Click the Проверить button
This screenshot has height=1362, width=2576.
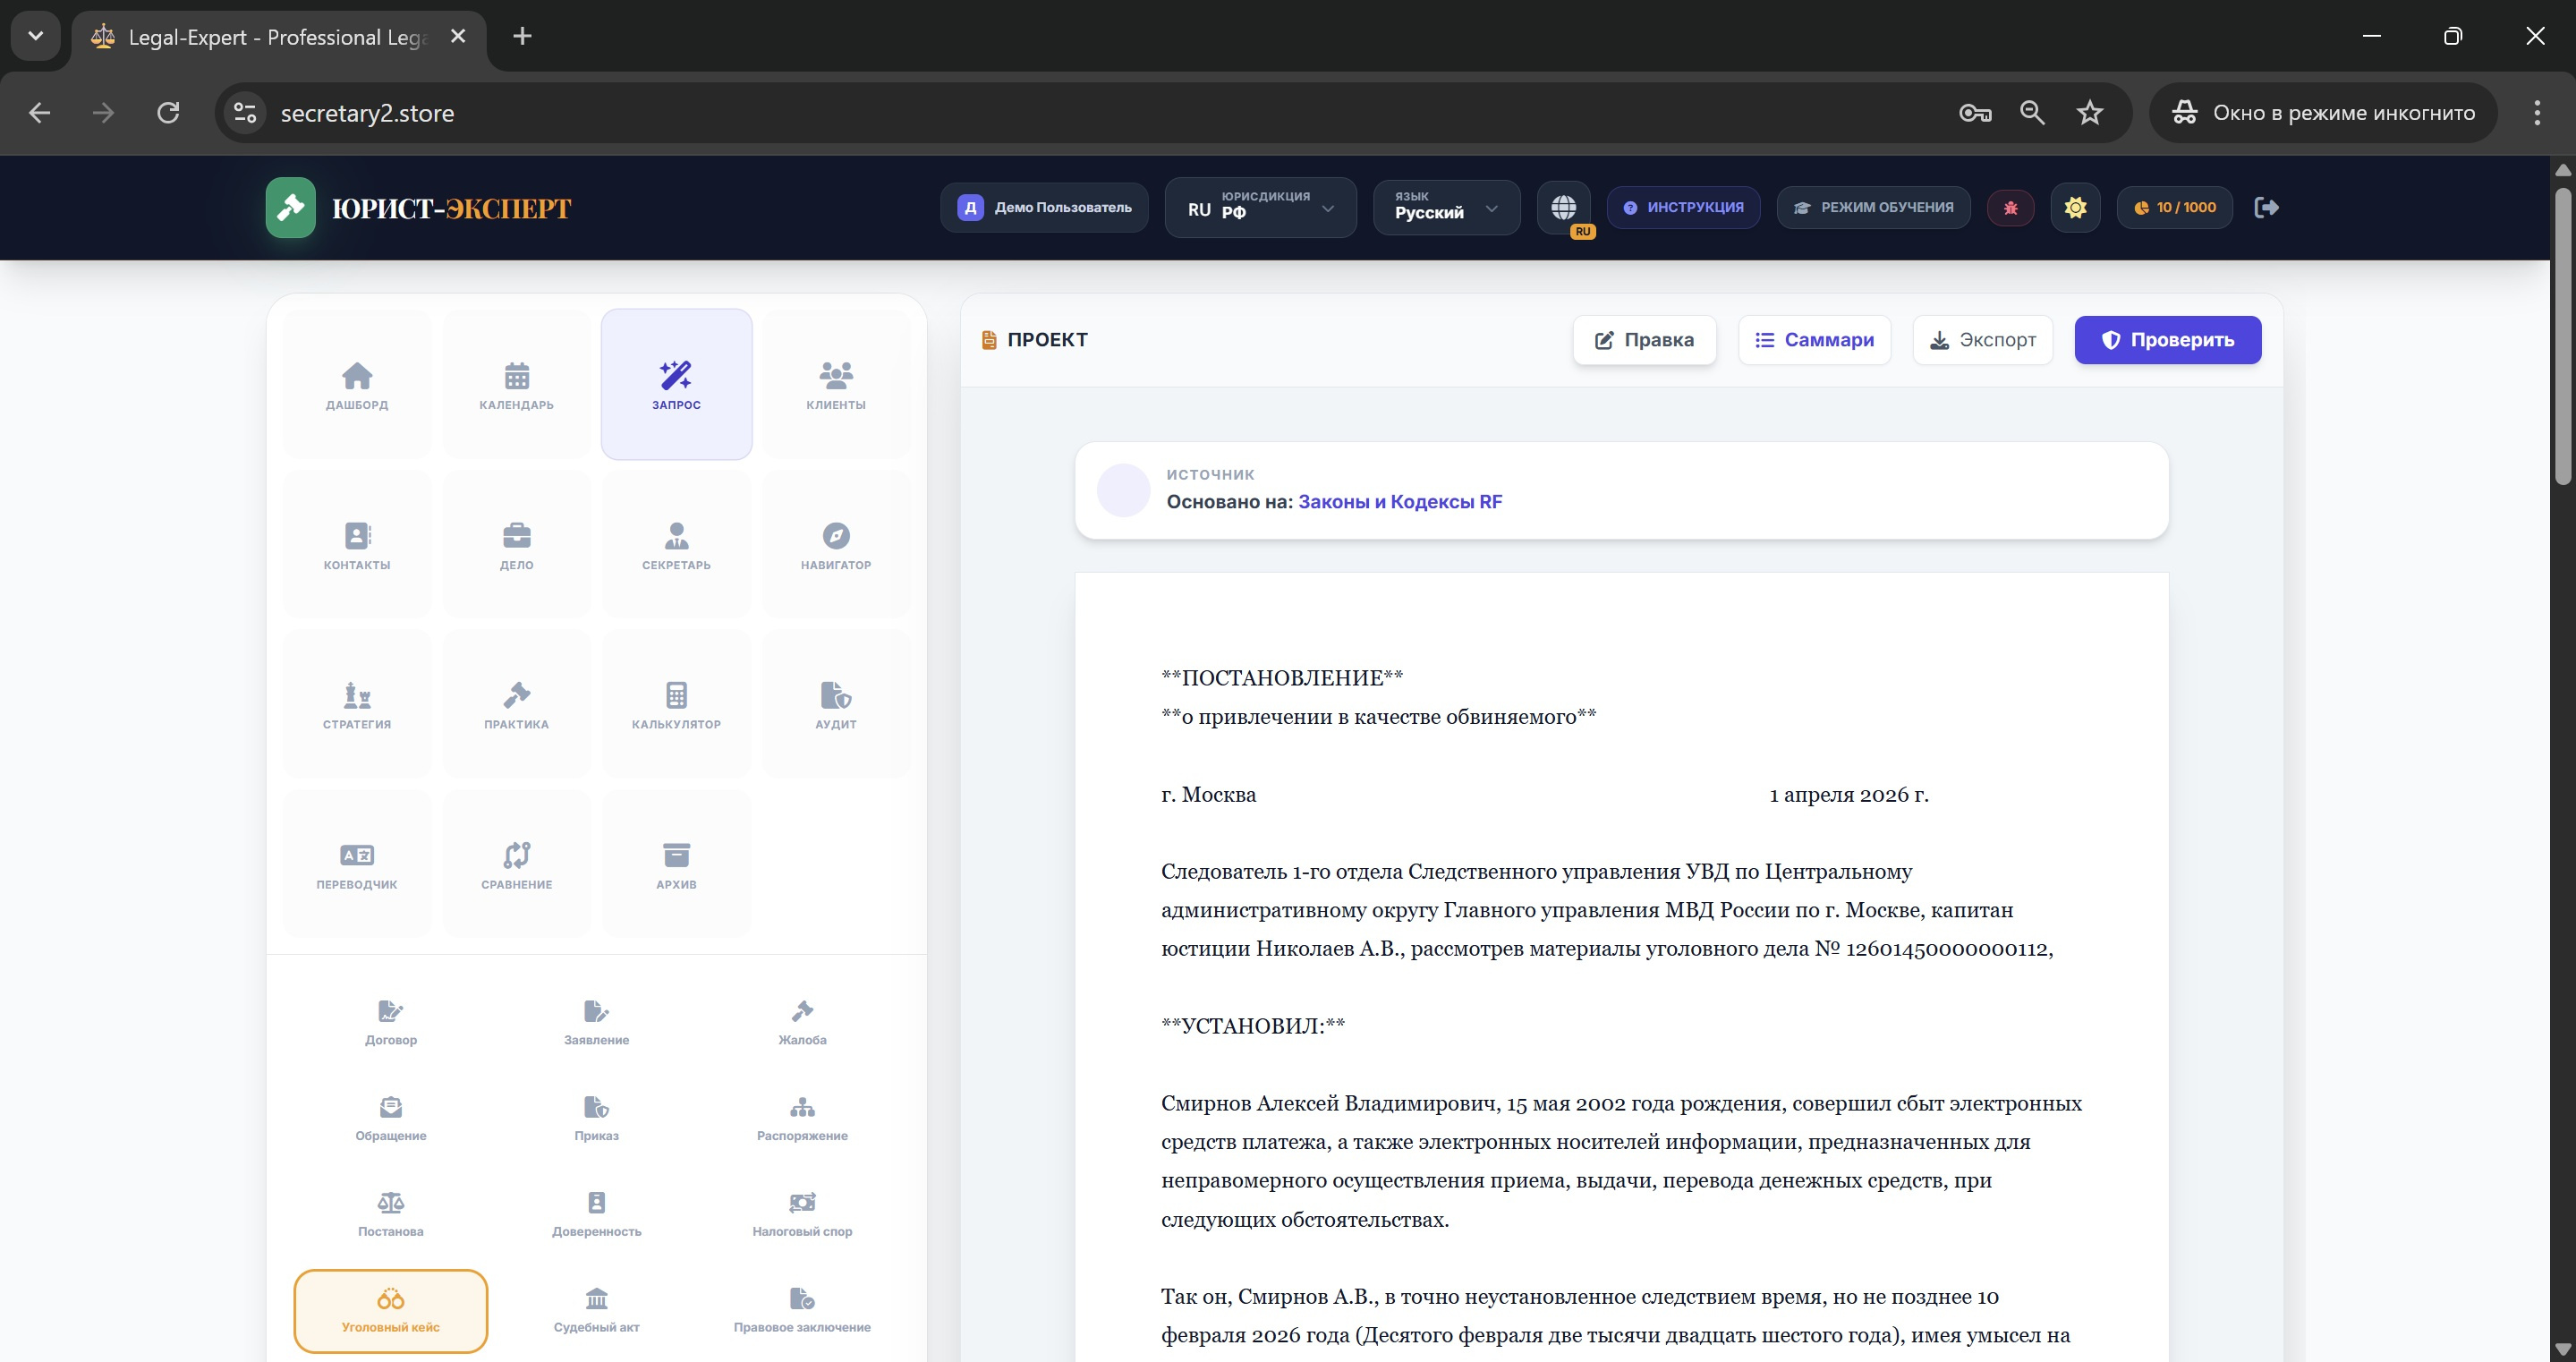pyautogui.click(x=2167, y=340)
